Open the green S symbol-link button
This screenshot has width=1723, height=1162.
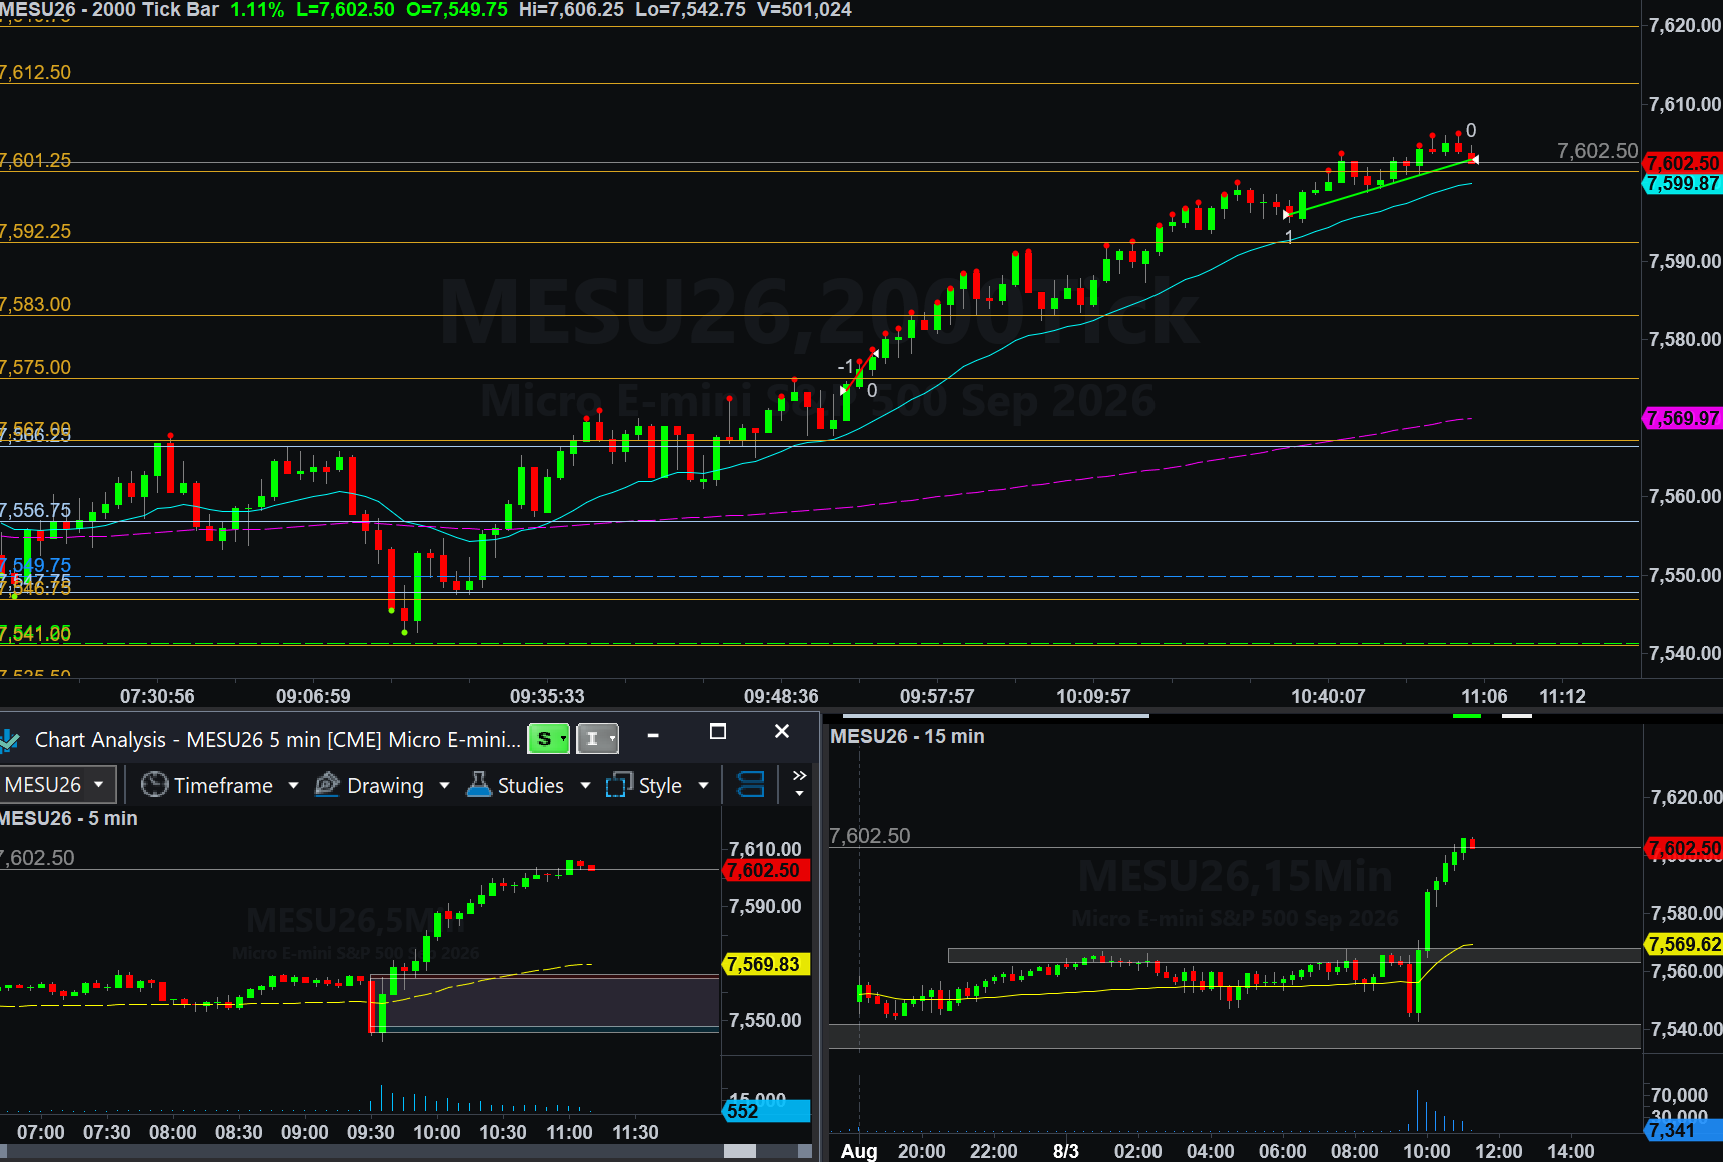click(x=548, y=739)
